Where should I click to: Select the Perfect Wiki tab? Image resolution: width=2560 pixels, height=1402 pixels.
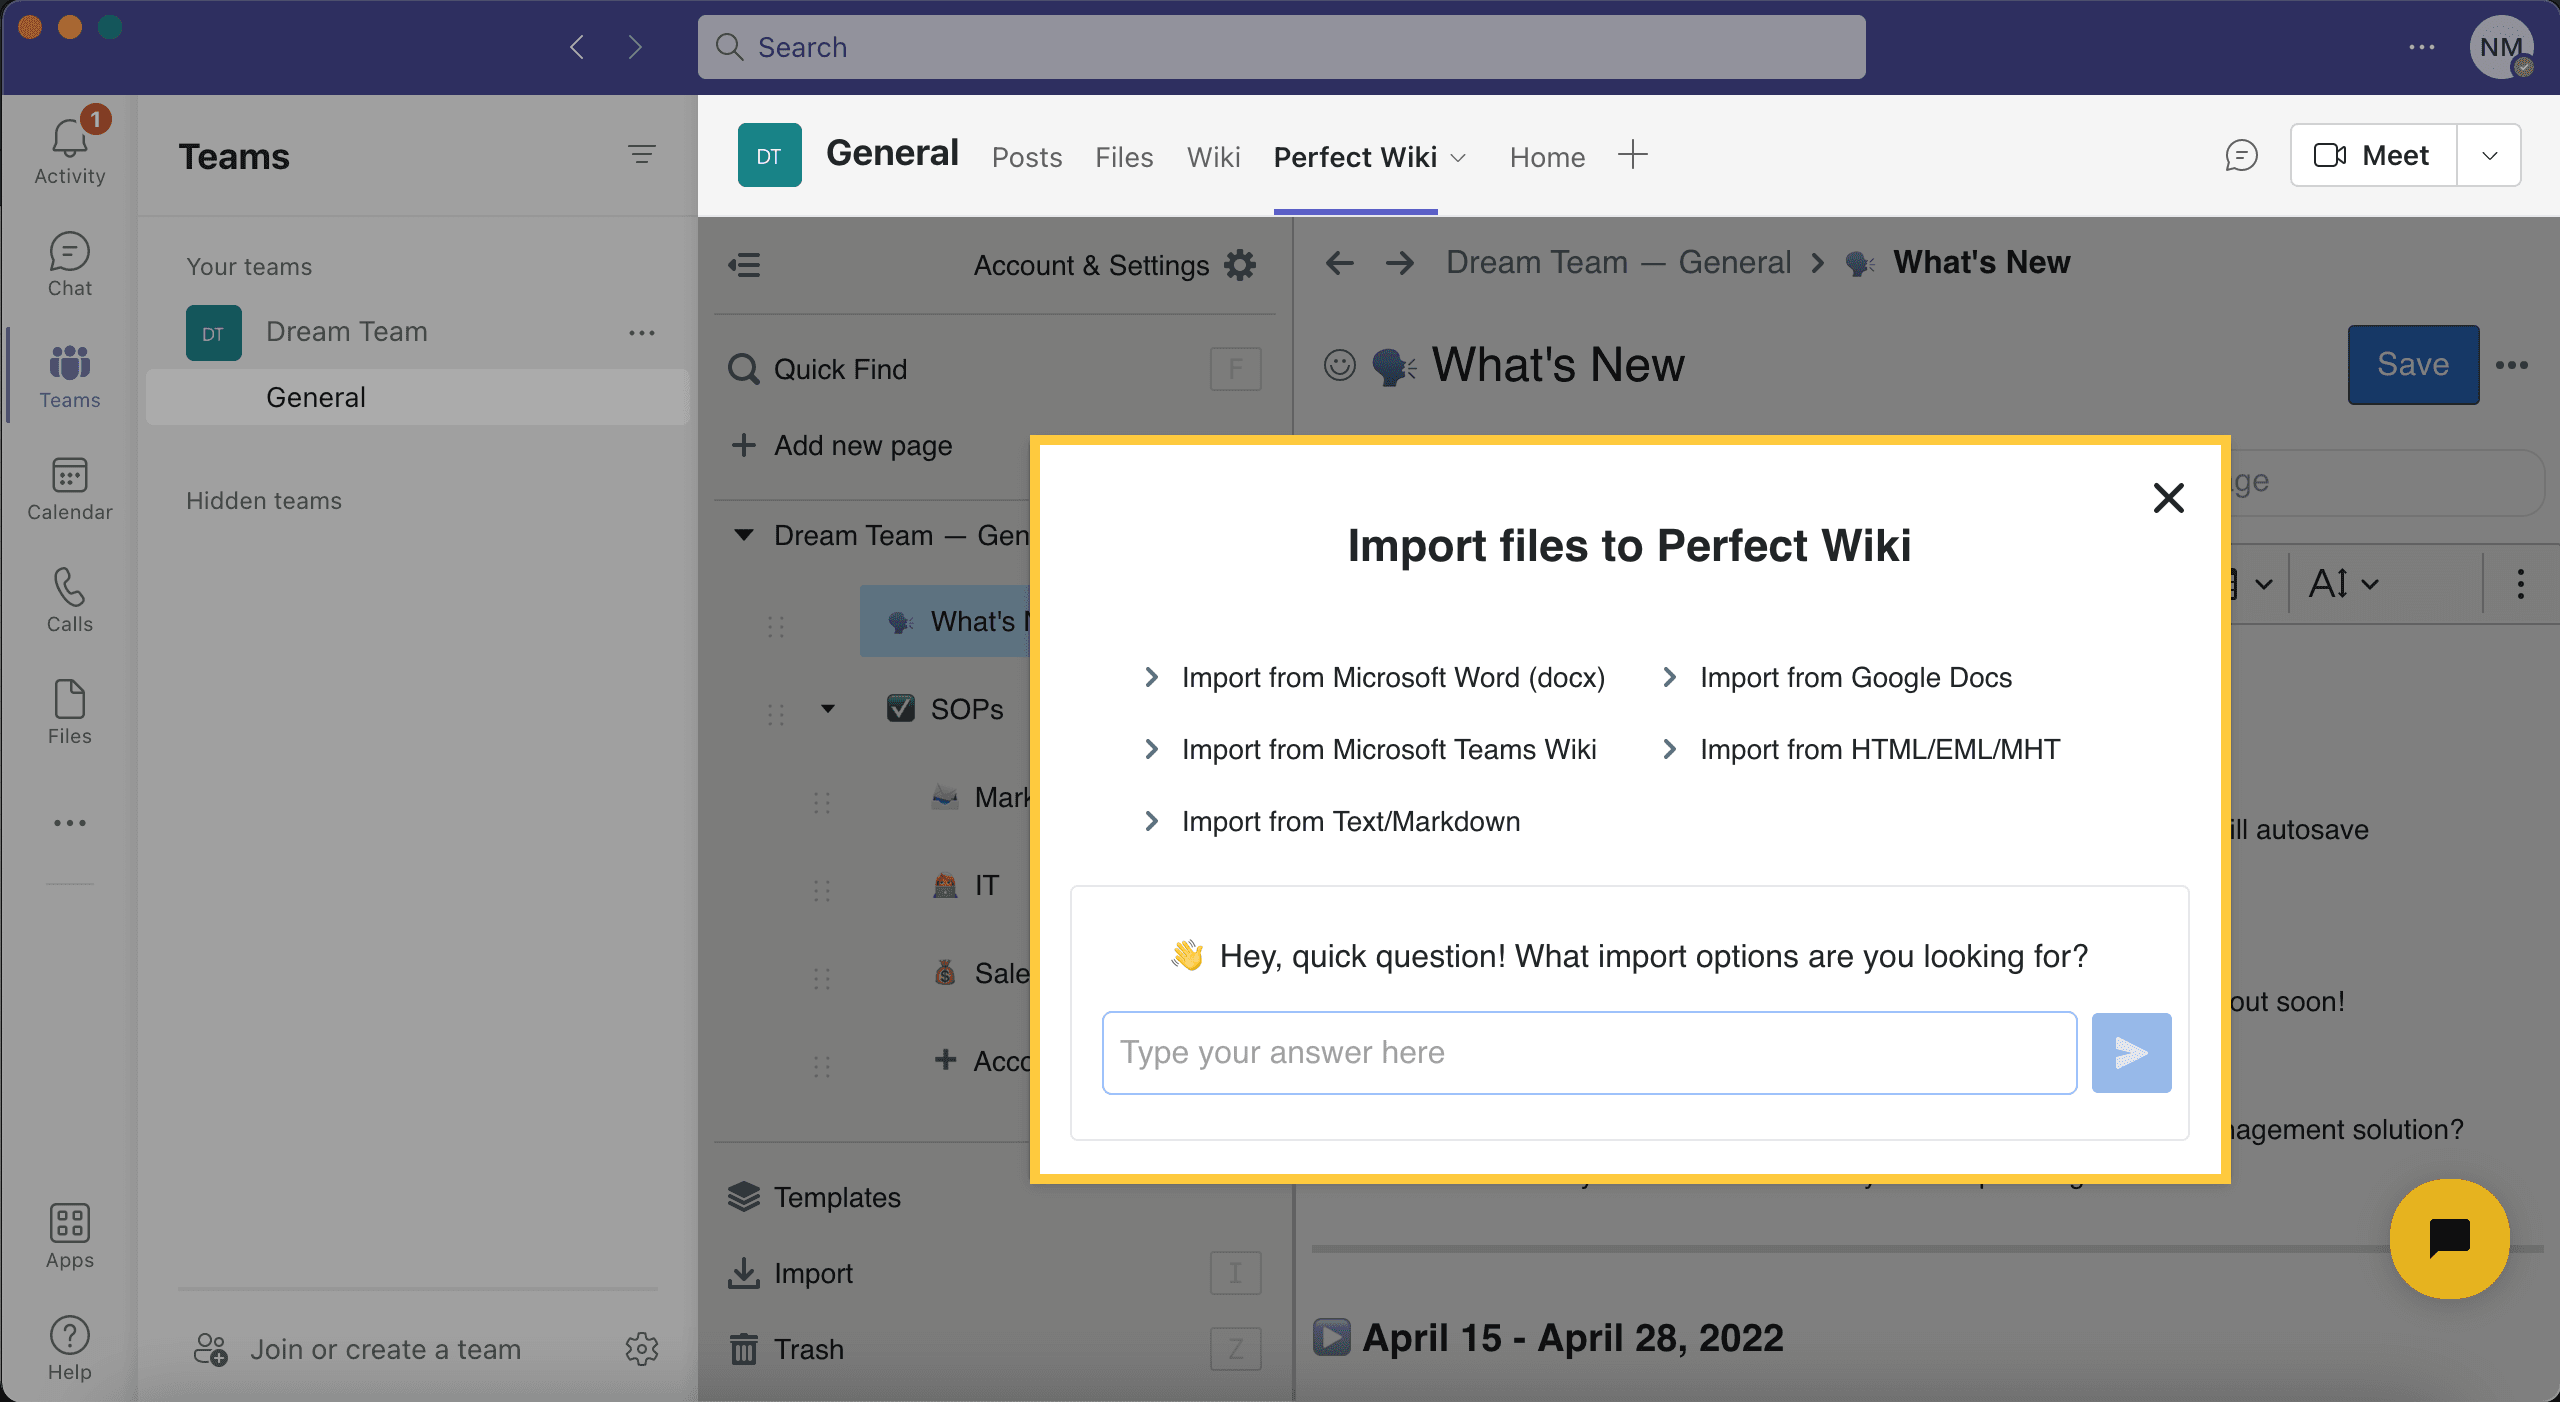click(1355, 157)
